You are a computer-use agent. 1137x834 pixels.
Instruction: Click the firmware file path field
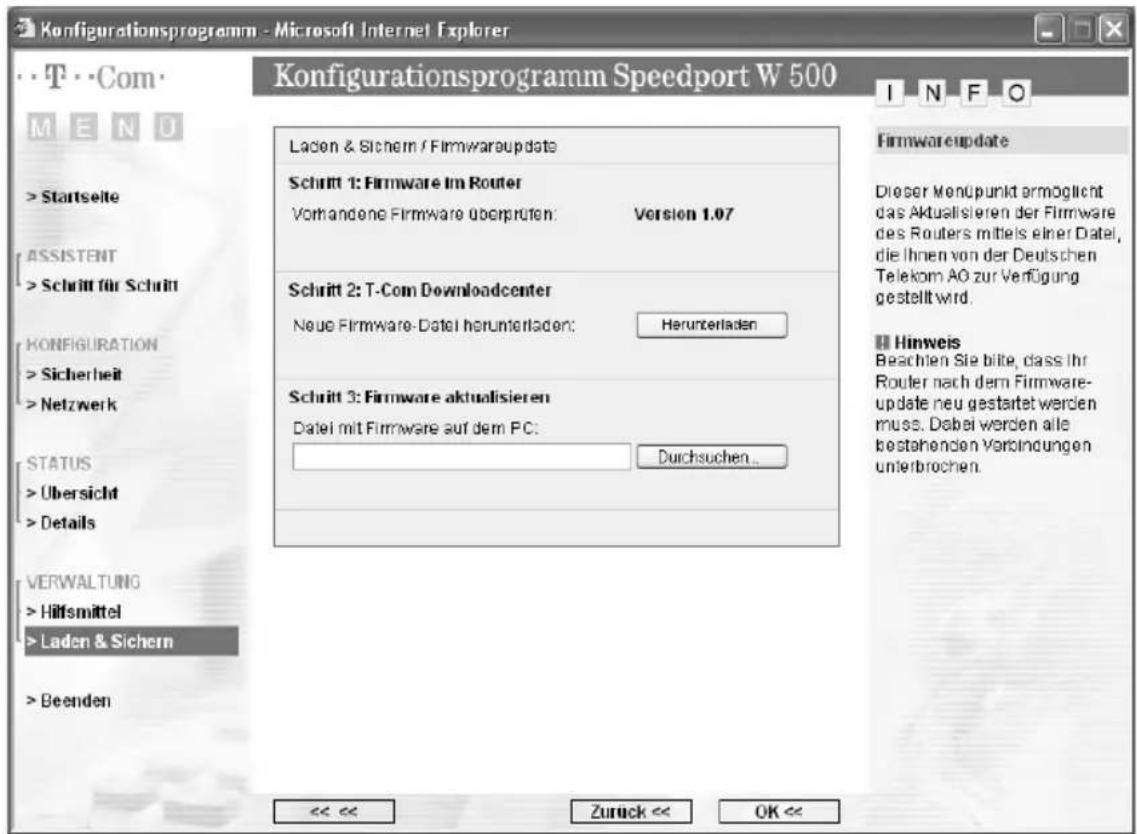pyautogui.click(x=461, y=457)
